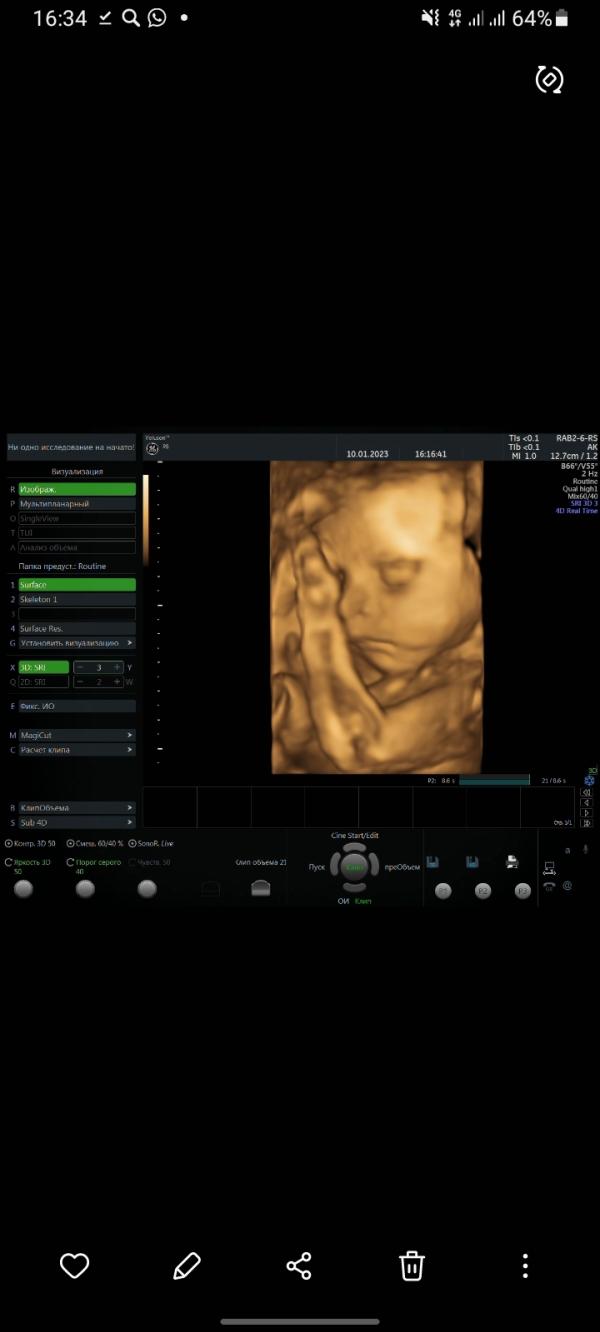This screenshot has height=1332, width=600.
Task: Click the 3D fetal face image
Action: pyautogui.click(x=376, y=616)
